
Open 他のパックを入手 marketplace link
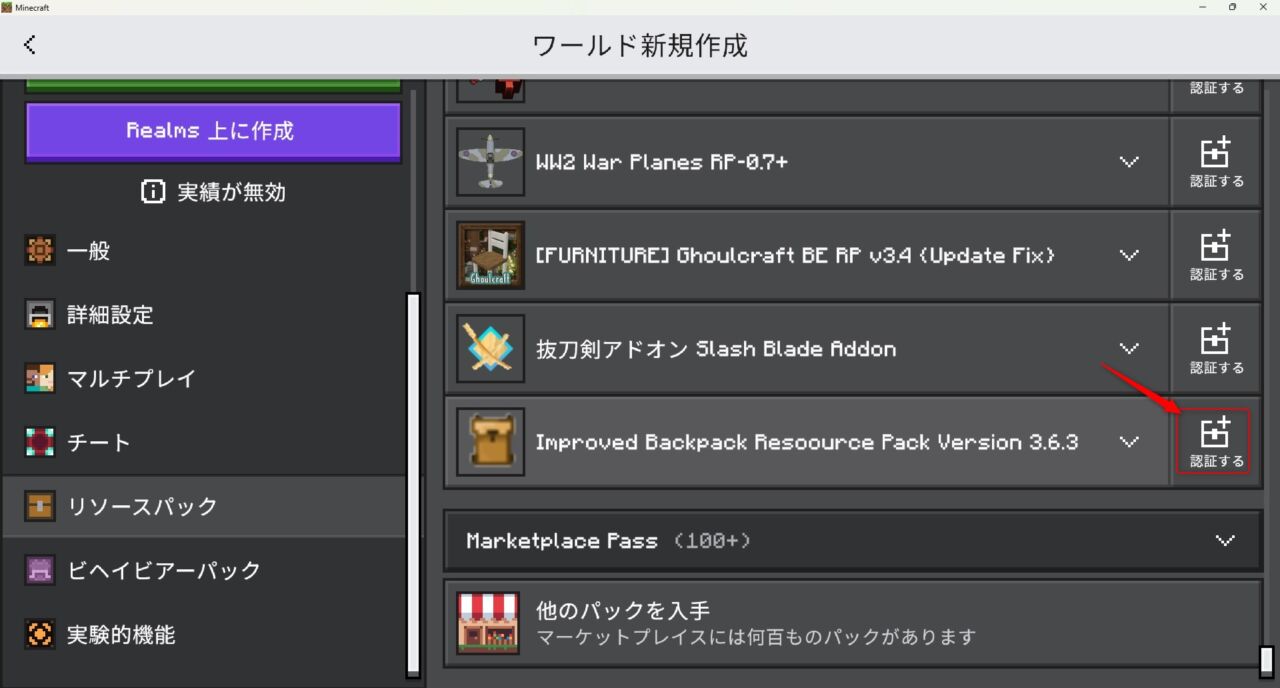click(x=852, y=623)
